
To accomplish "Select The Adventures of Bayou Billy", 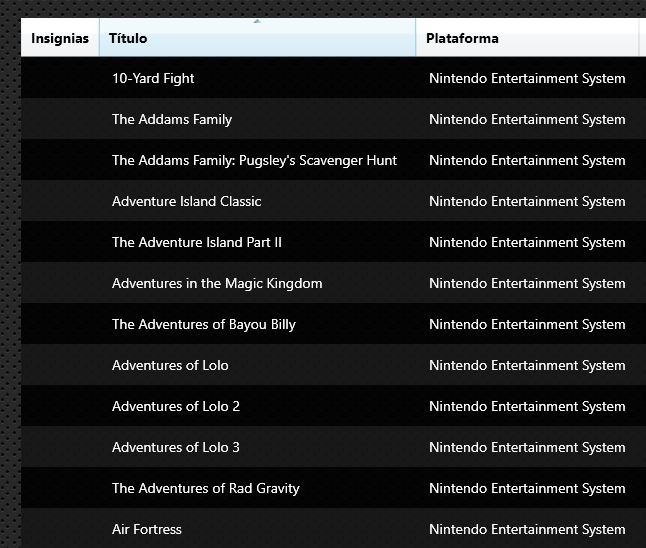I will (x=204, y=324).
